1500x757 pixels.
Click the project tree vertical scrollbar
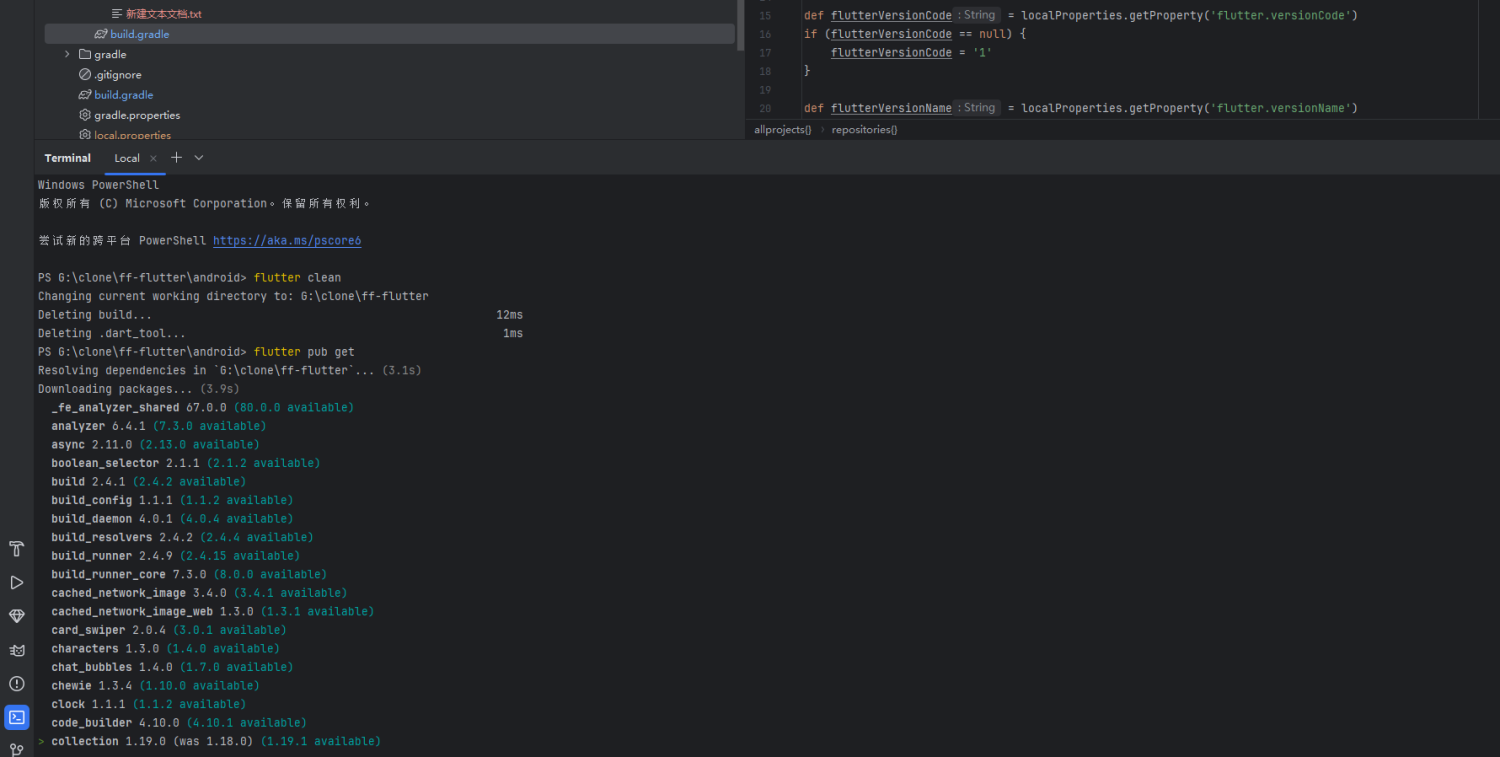tap(740, 25)
